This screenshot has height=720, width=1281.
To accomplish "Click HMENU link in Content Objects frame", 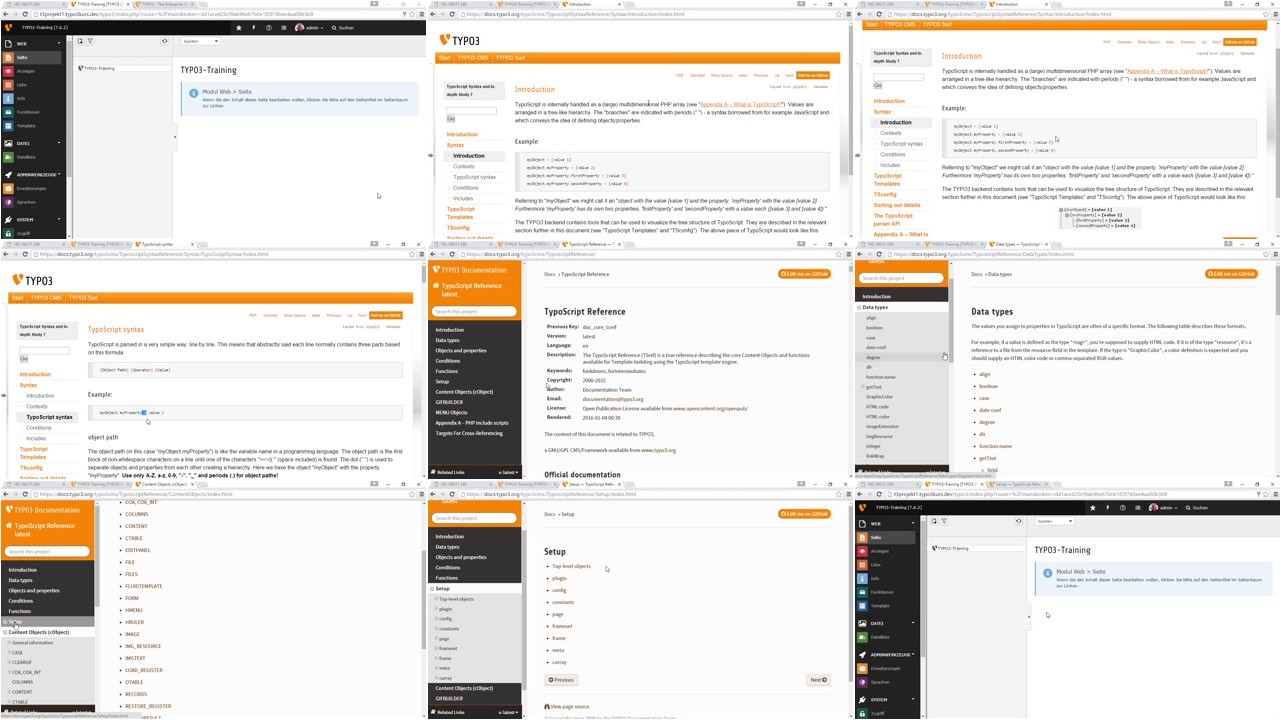I will click(134, 610).
